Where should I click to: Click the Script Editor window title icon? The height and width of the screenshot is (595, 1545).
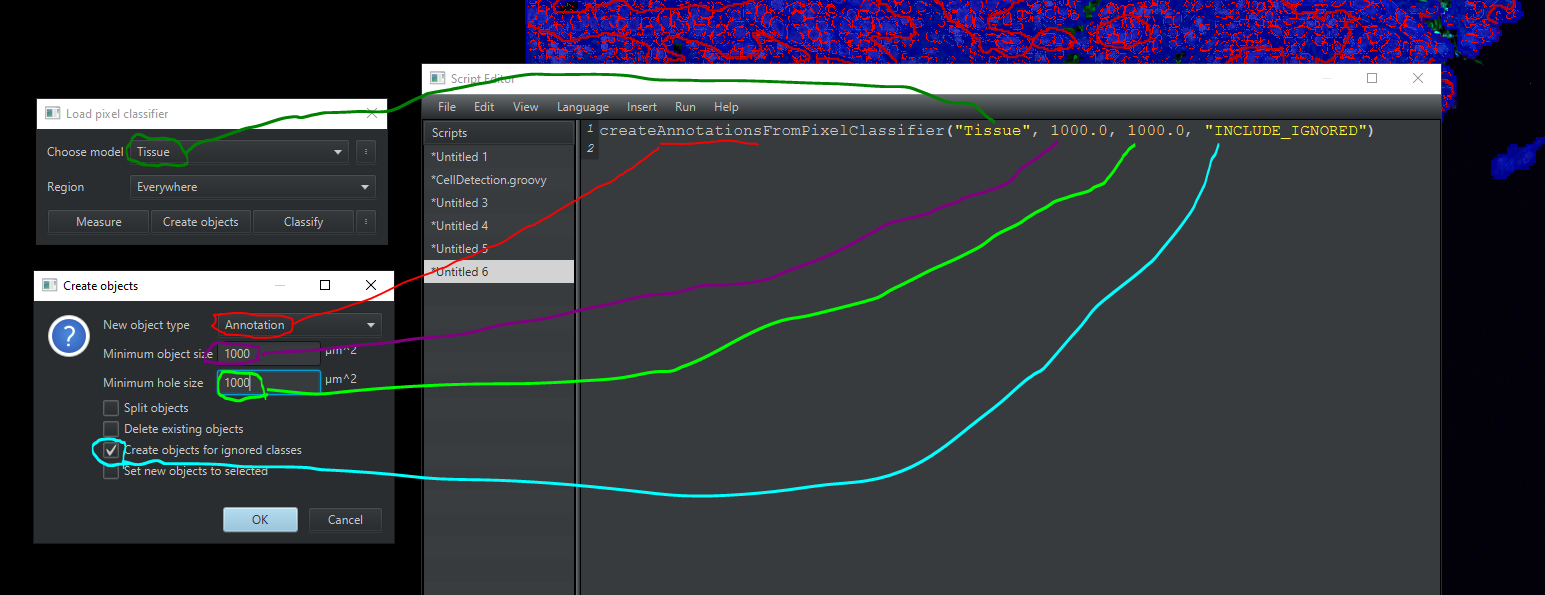pyautogui.click(x=437, y=79)
